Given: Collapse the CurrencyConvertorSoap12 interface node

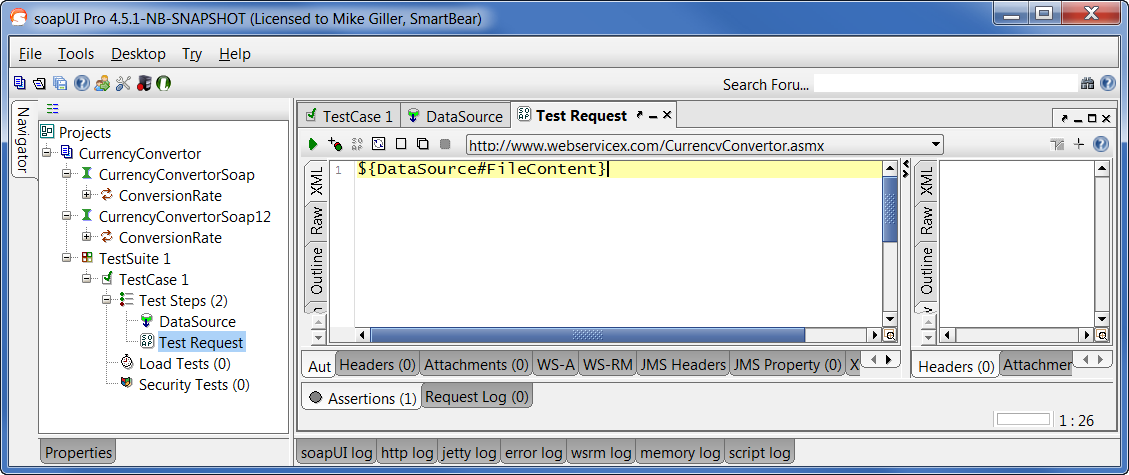Looking at the screenshot, I should [67, 215].
